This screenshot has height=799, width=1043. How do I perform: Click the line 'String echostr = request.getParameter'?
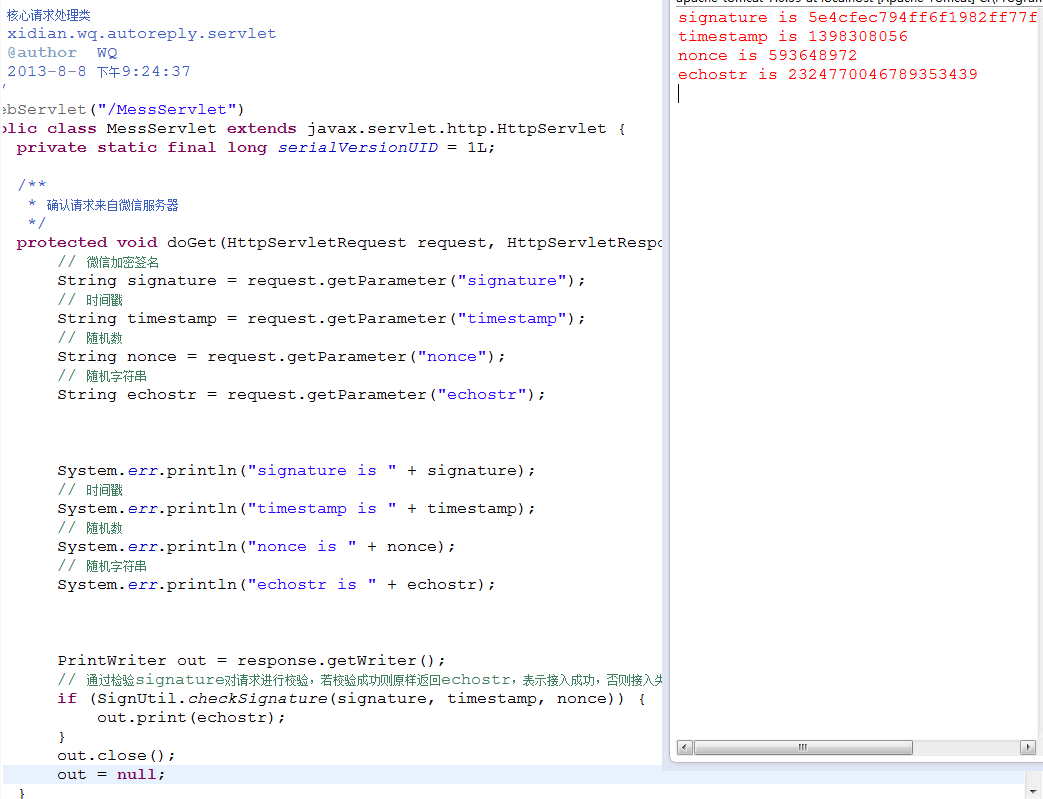tap(301, 395)
